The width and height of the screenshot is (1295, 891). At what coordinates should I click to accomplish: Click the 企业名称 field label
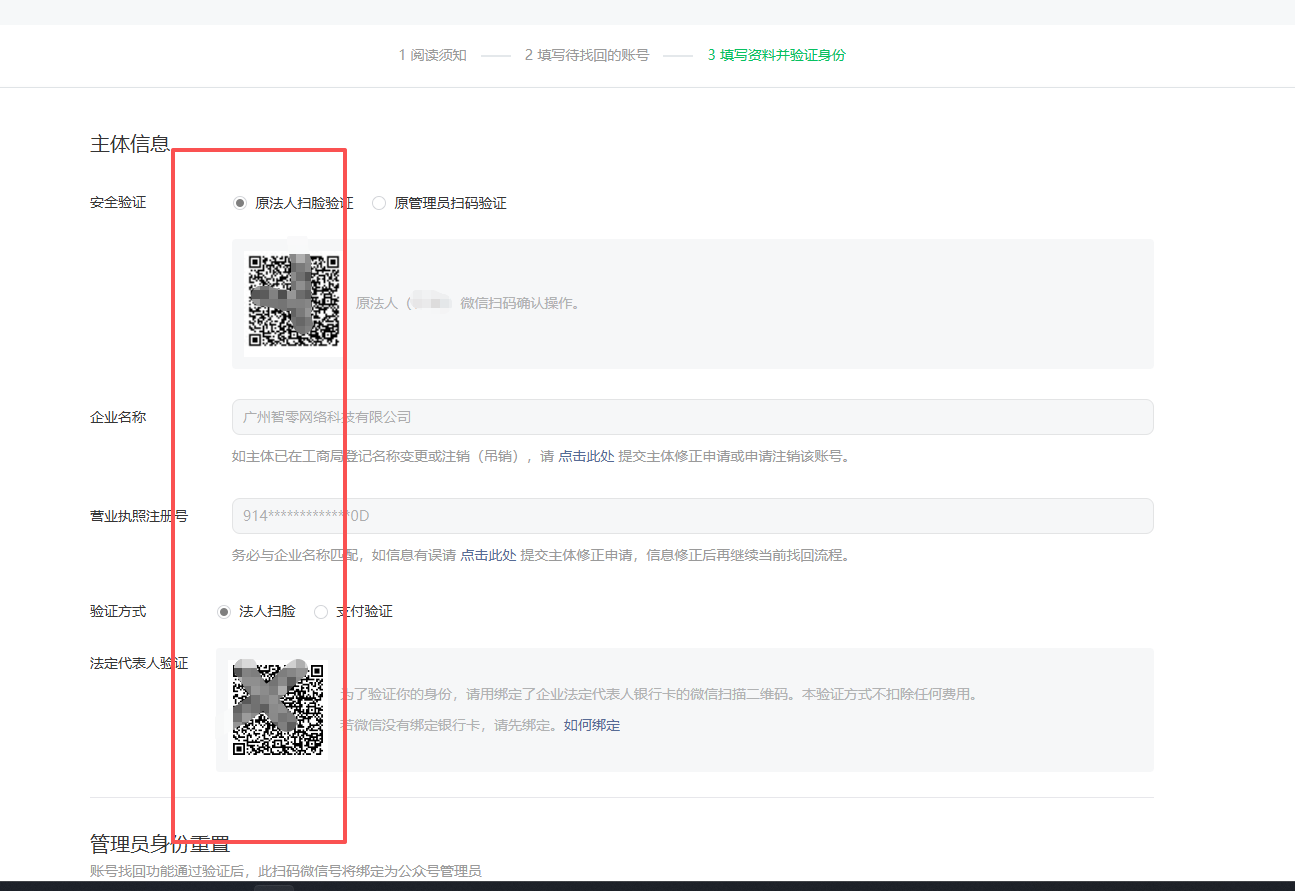(x=118, y=417)
